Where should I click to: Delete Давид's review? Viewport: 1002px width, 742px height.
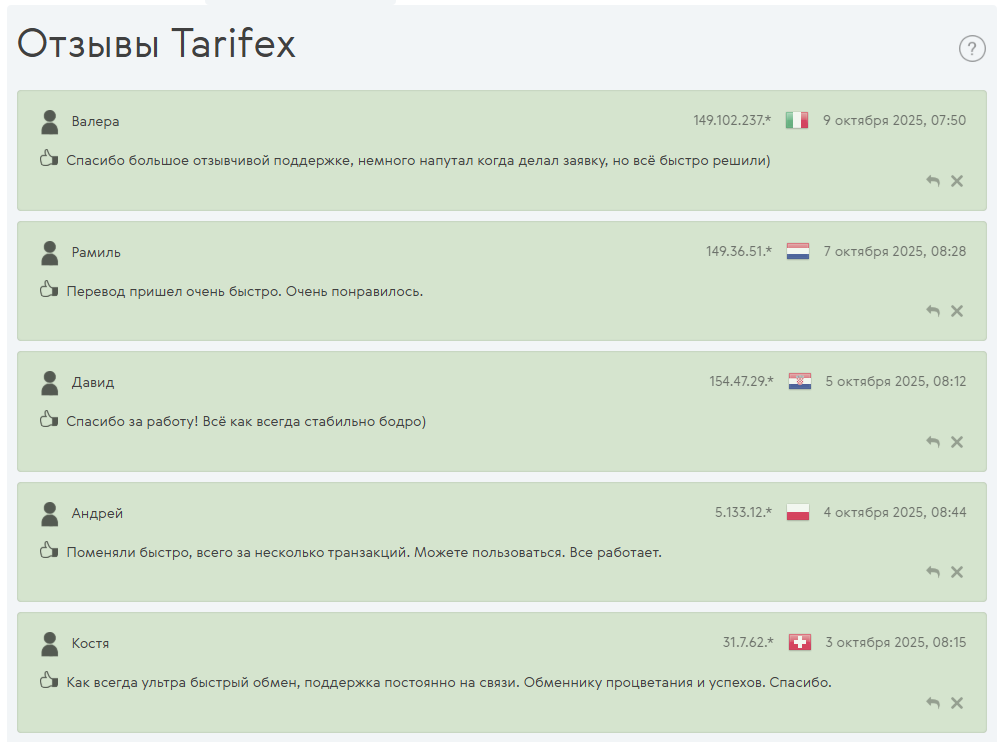(x=957, y=442)
